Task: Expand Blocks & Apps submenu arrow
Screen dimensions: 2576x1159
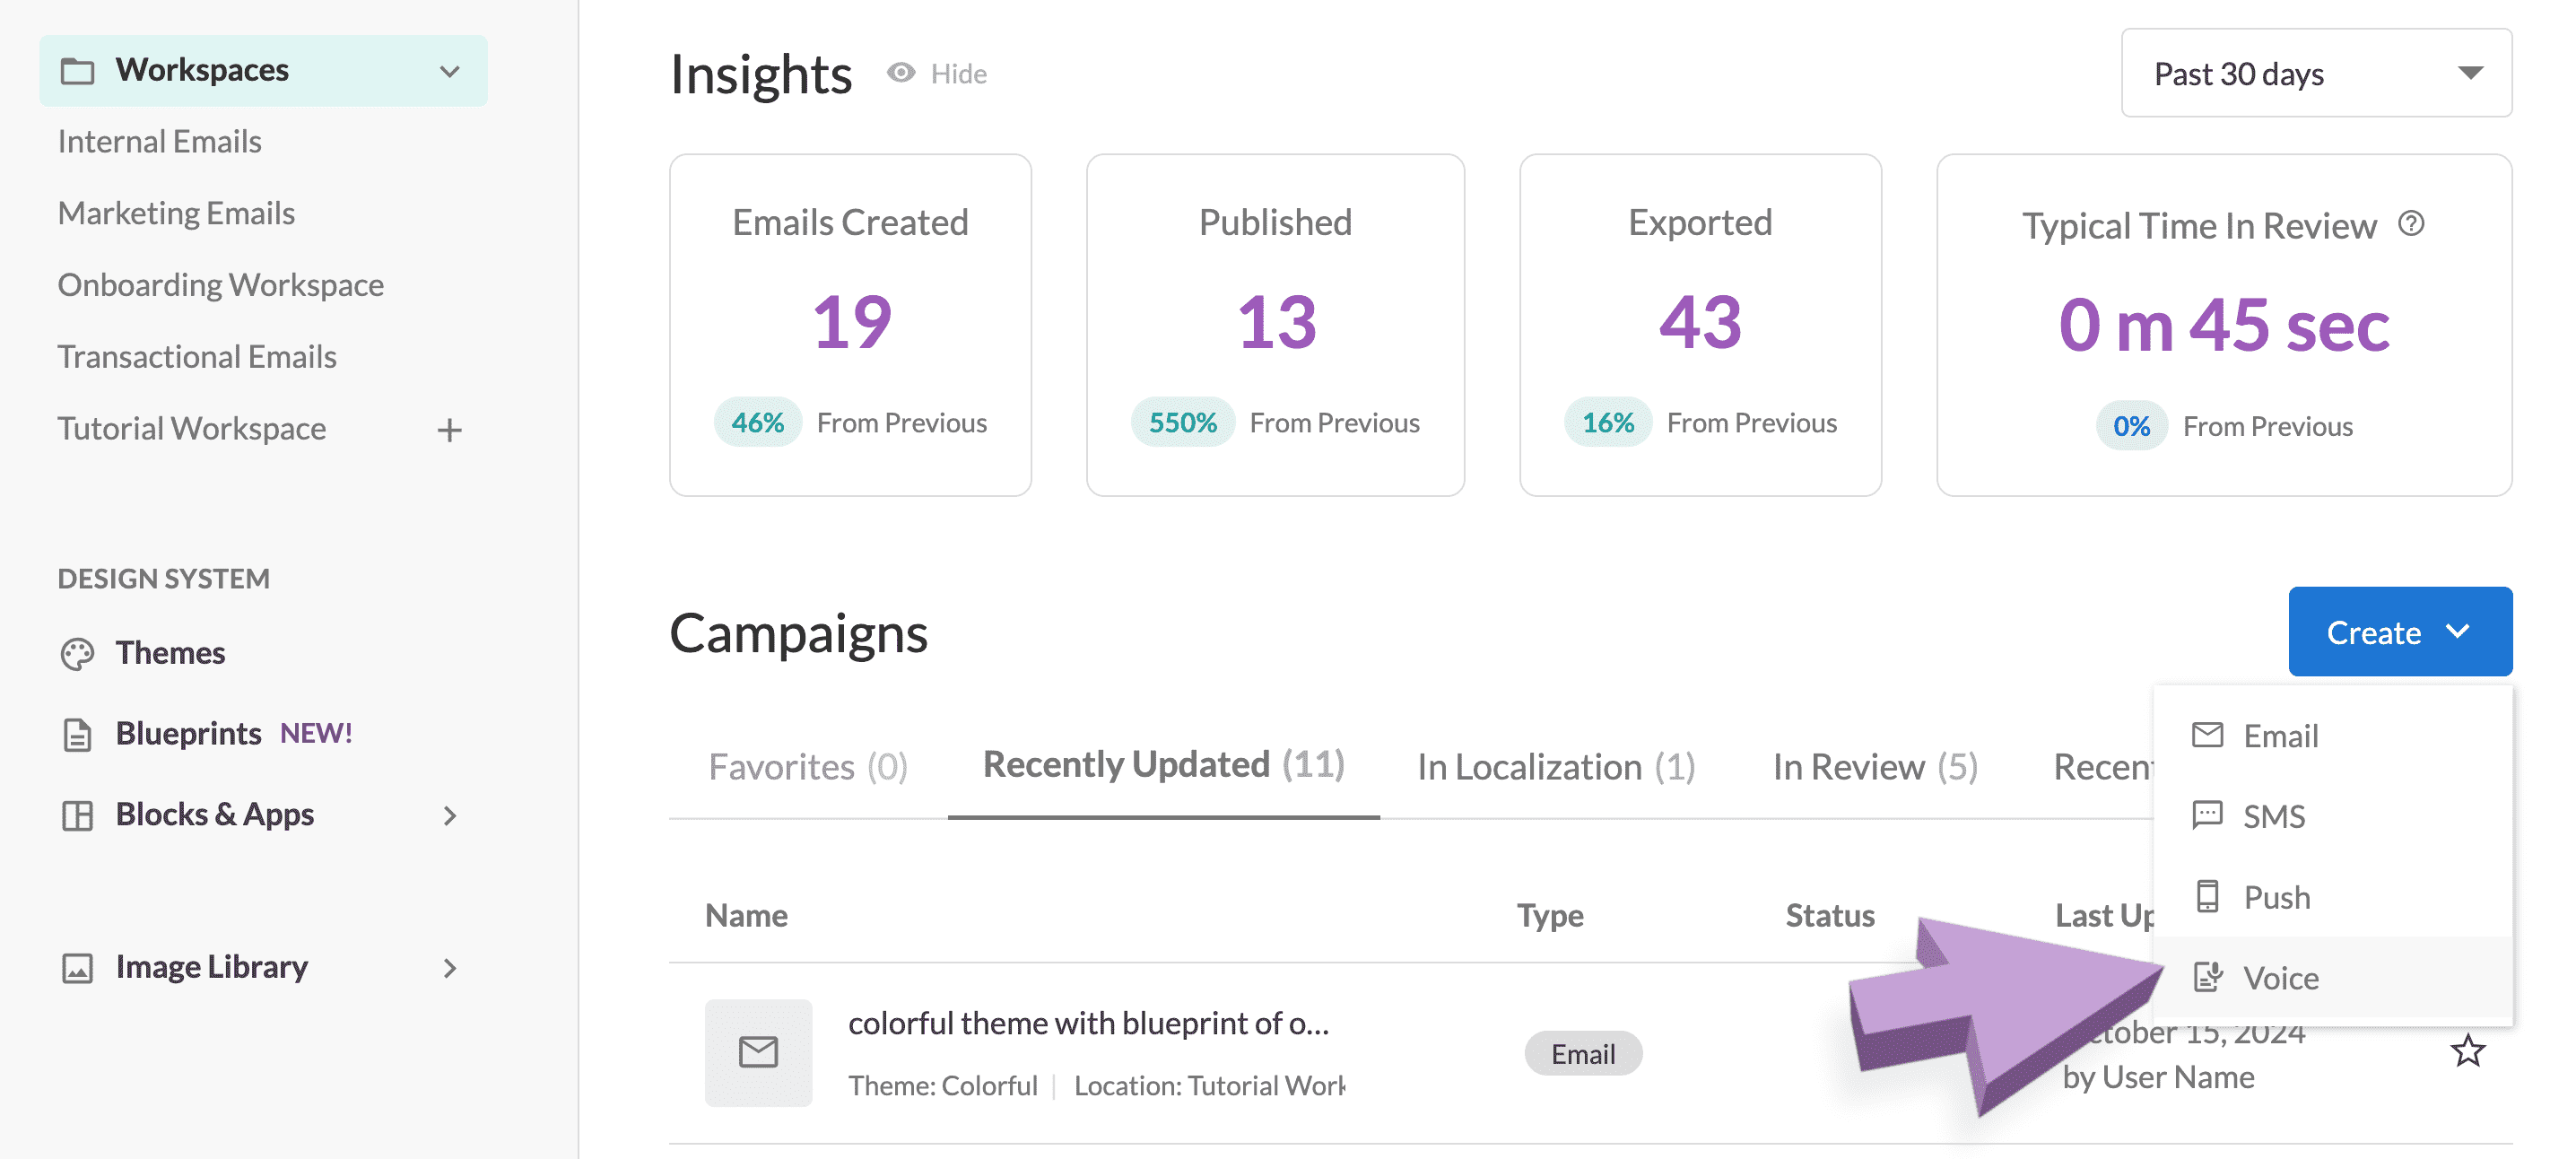Action: click(449, 815)
